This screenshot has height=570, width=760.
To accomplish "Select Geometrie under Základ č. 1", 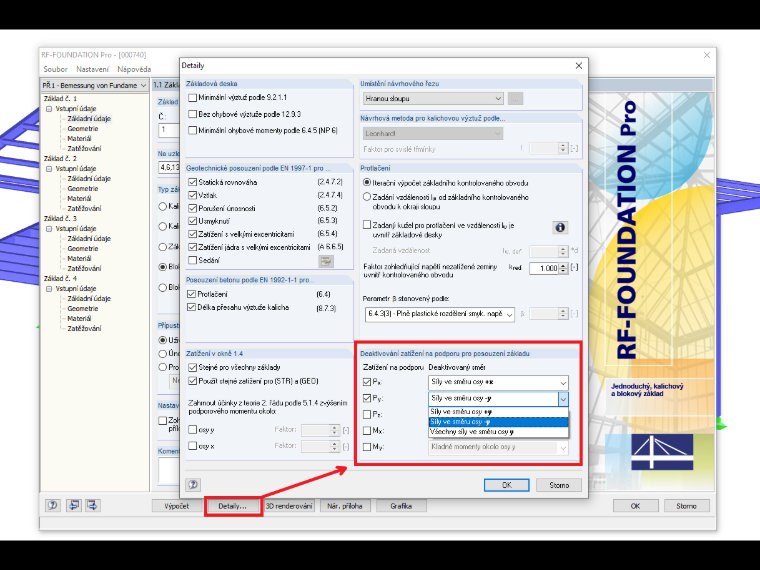I will tap(83, 128).
